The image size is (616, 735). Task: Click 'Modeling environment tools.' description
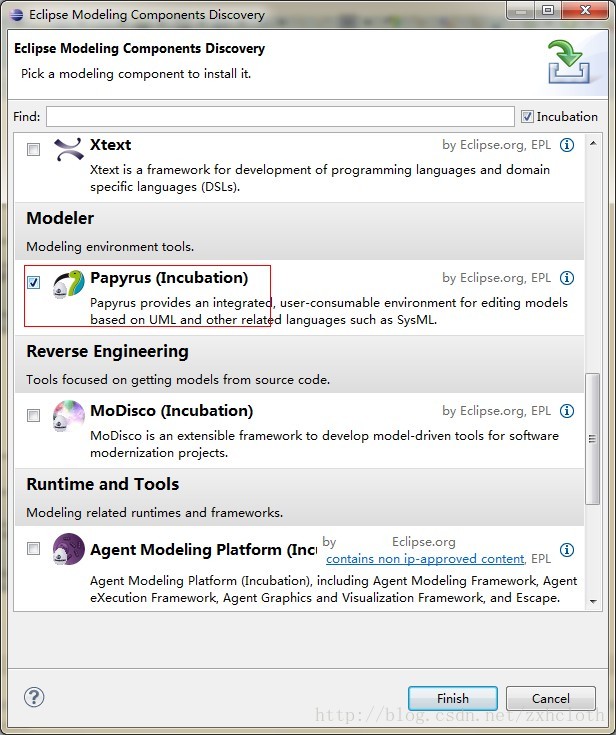[110, 247]
